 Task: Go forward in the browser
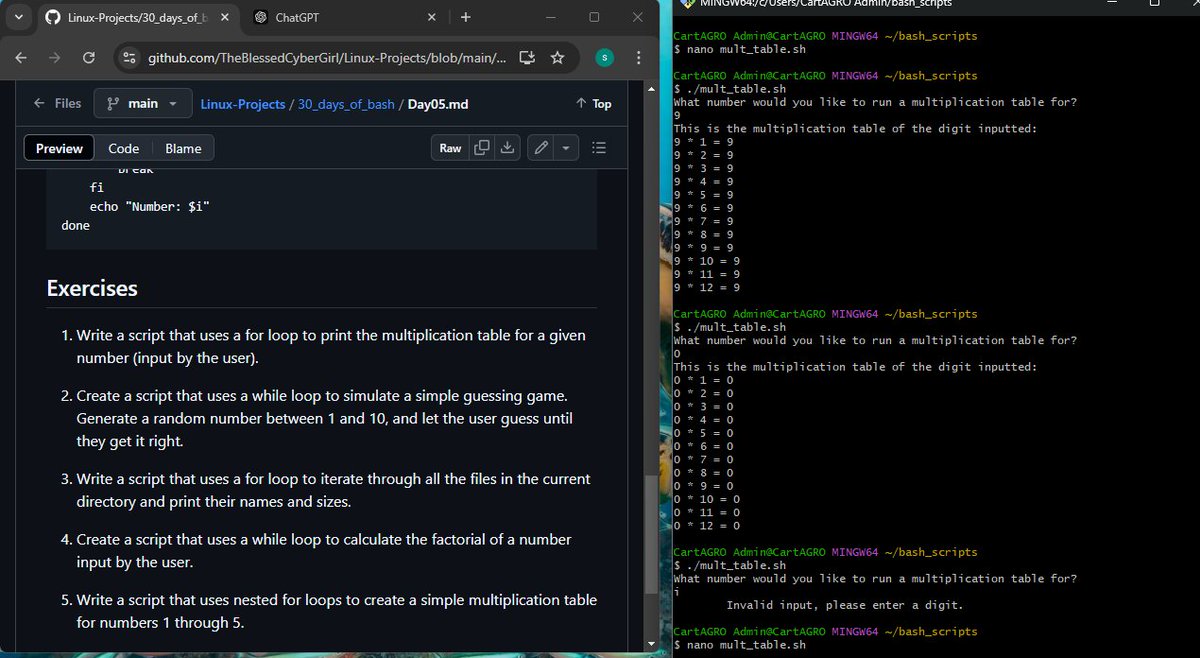54,58
